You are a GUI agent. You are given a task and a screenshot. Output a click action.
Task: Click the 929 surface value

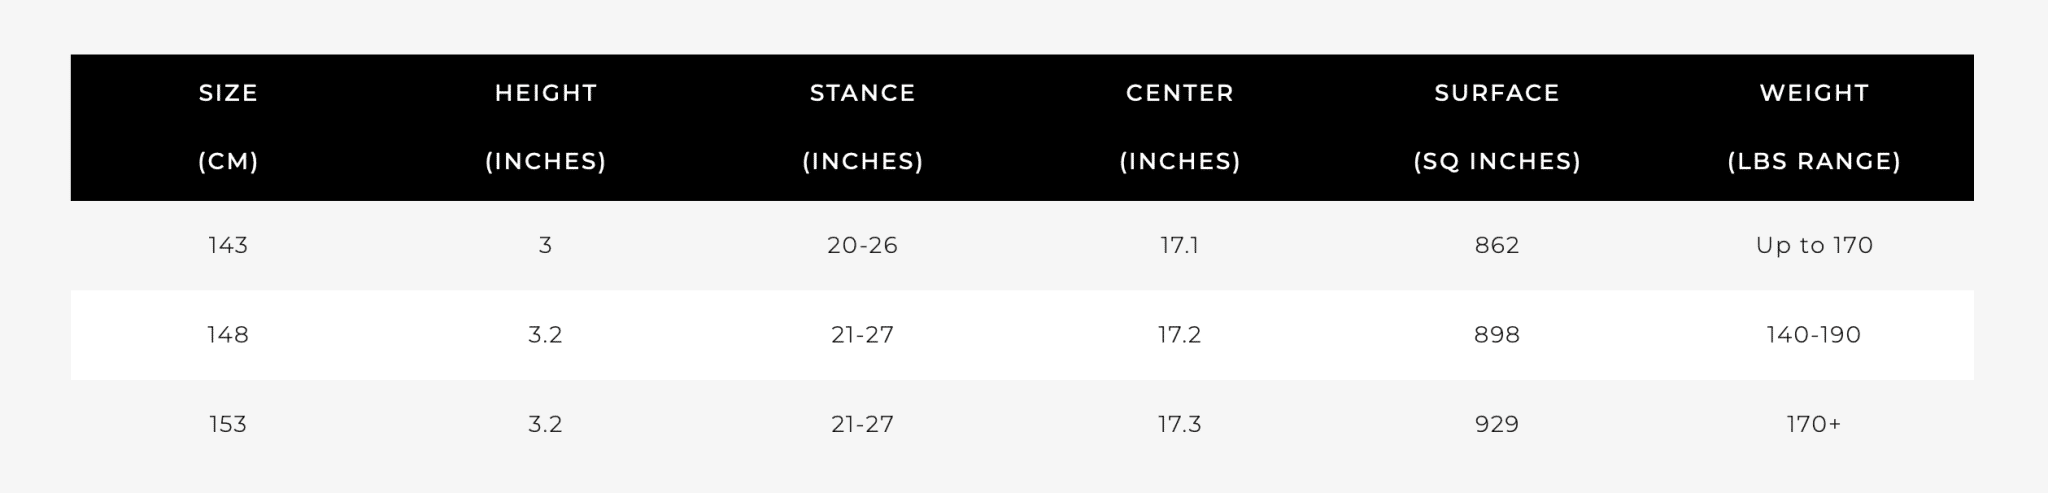(x=1497, y=424)
